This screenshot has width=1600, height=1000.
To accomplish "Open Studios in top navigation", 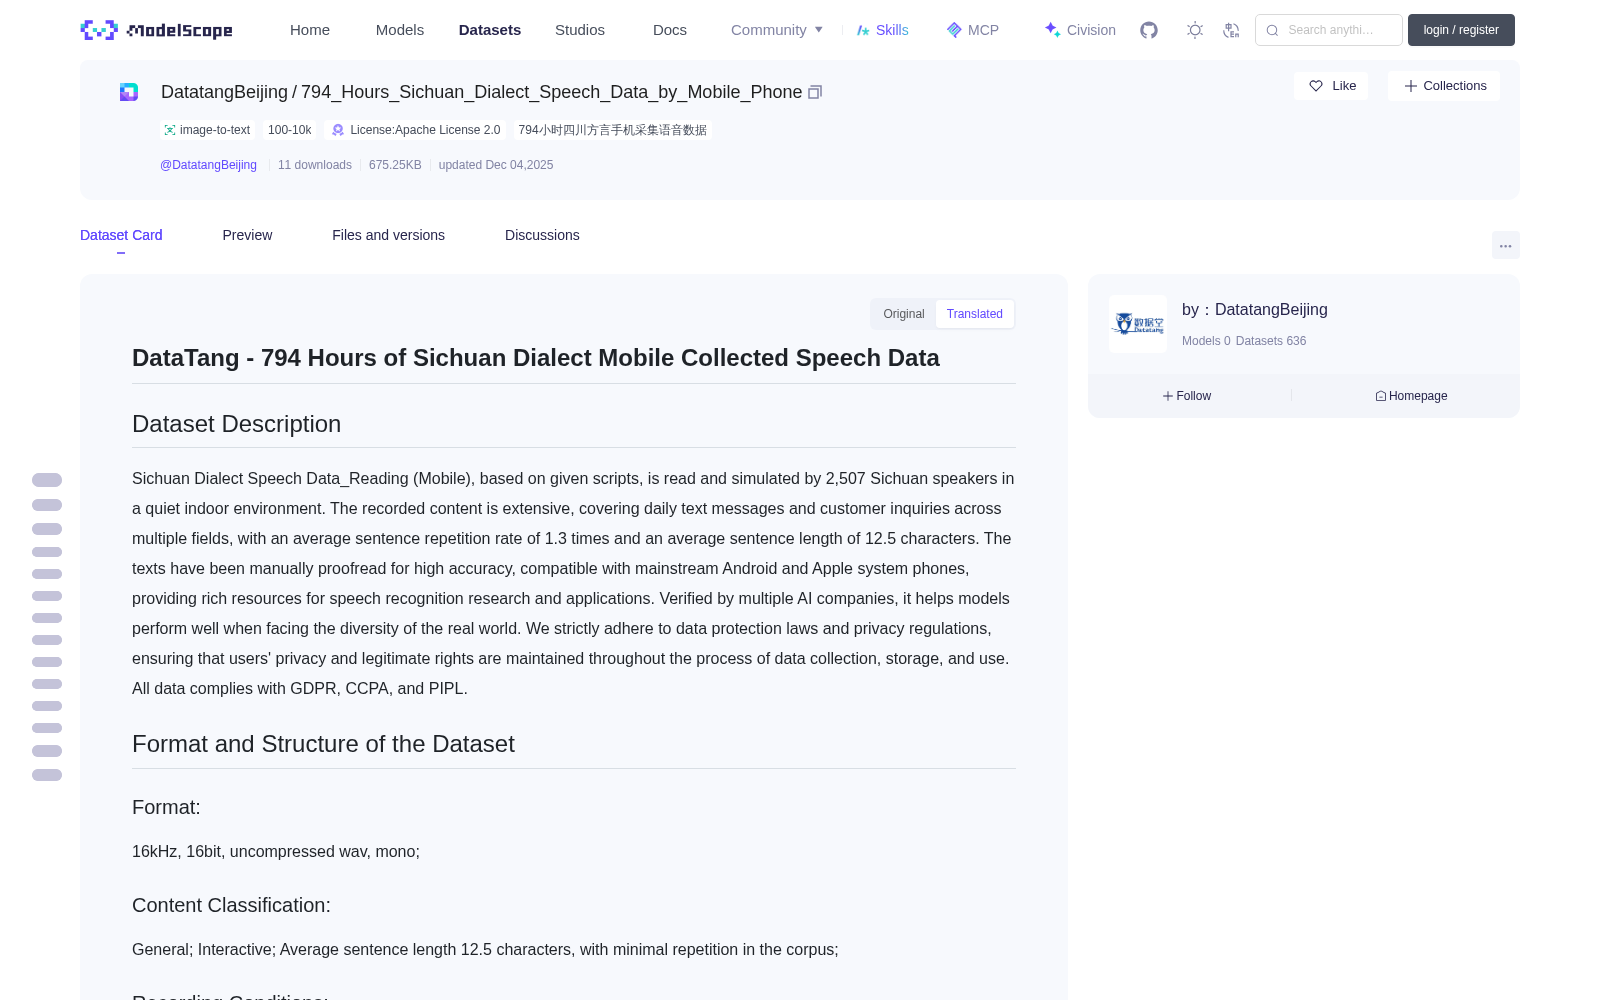I will pos(580,30).
